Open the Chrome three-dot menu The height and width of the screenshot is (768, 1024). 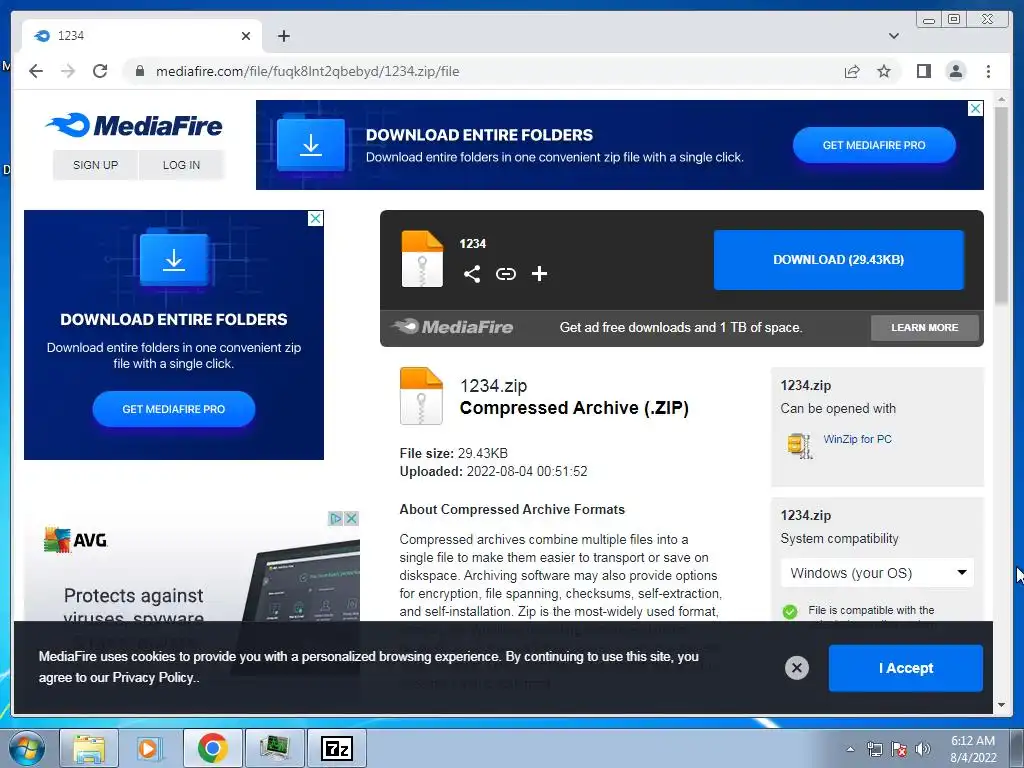coord(988,71)
